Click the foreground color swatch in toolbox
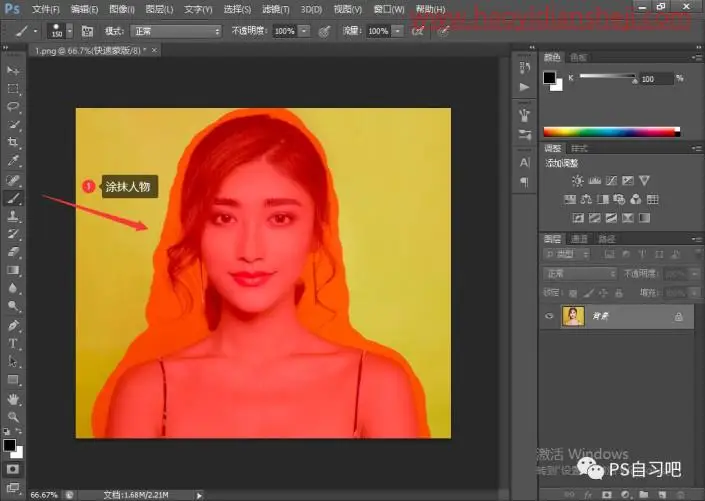705x501 pixels. (x=9, y=445)
